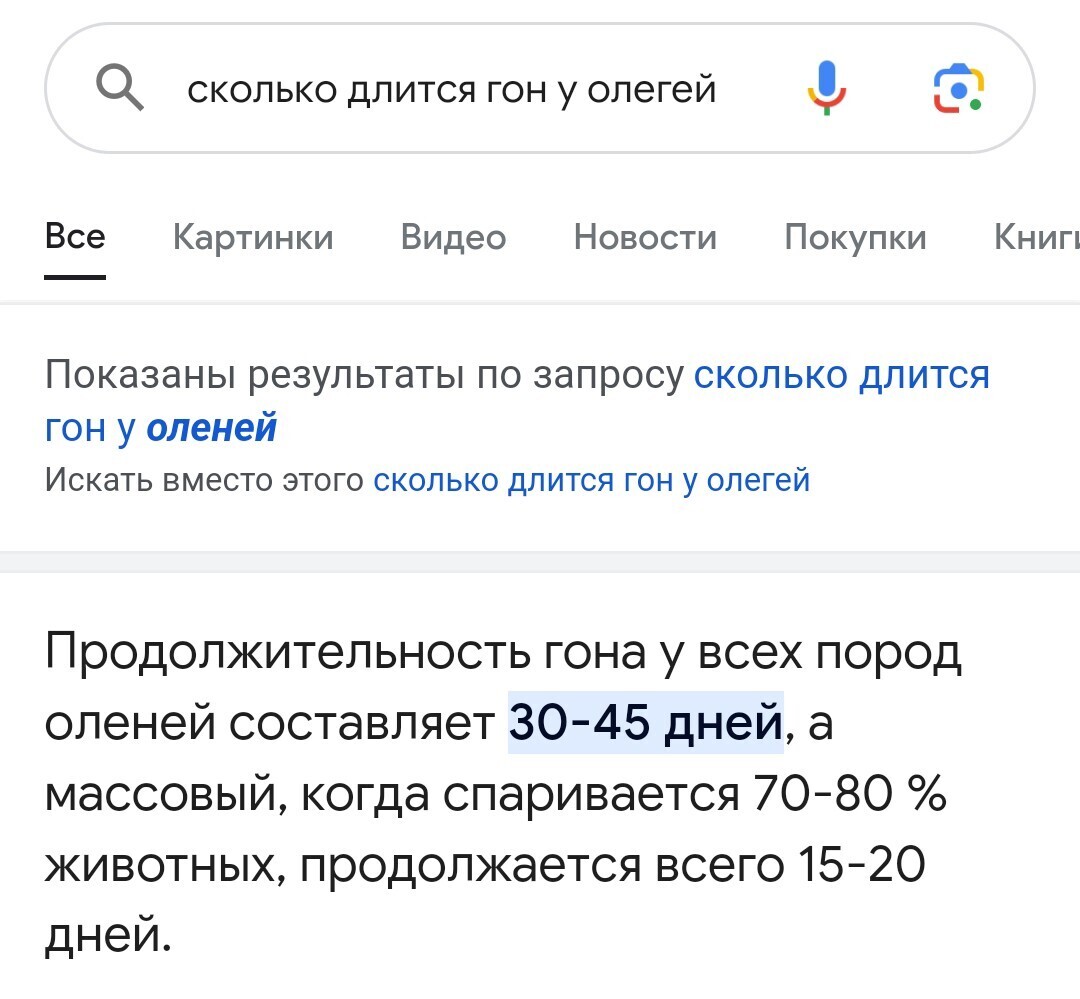This screenshot has width=1080, height=999.
Task: Click the word массовый in the snippet
Action: (164, 795)
